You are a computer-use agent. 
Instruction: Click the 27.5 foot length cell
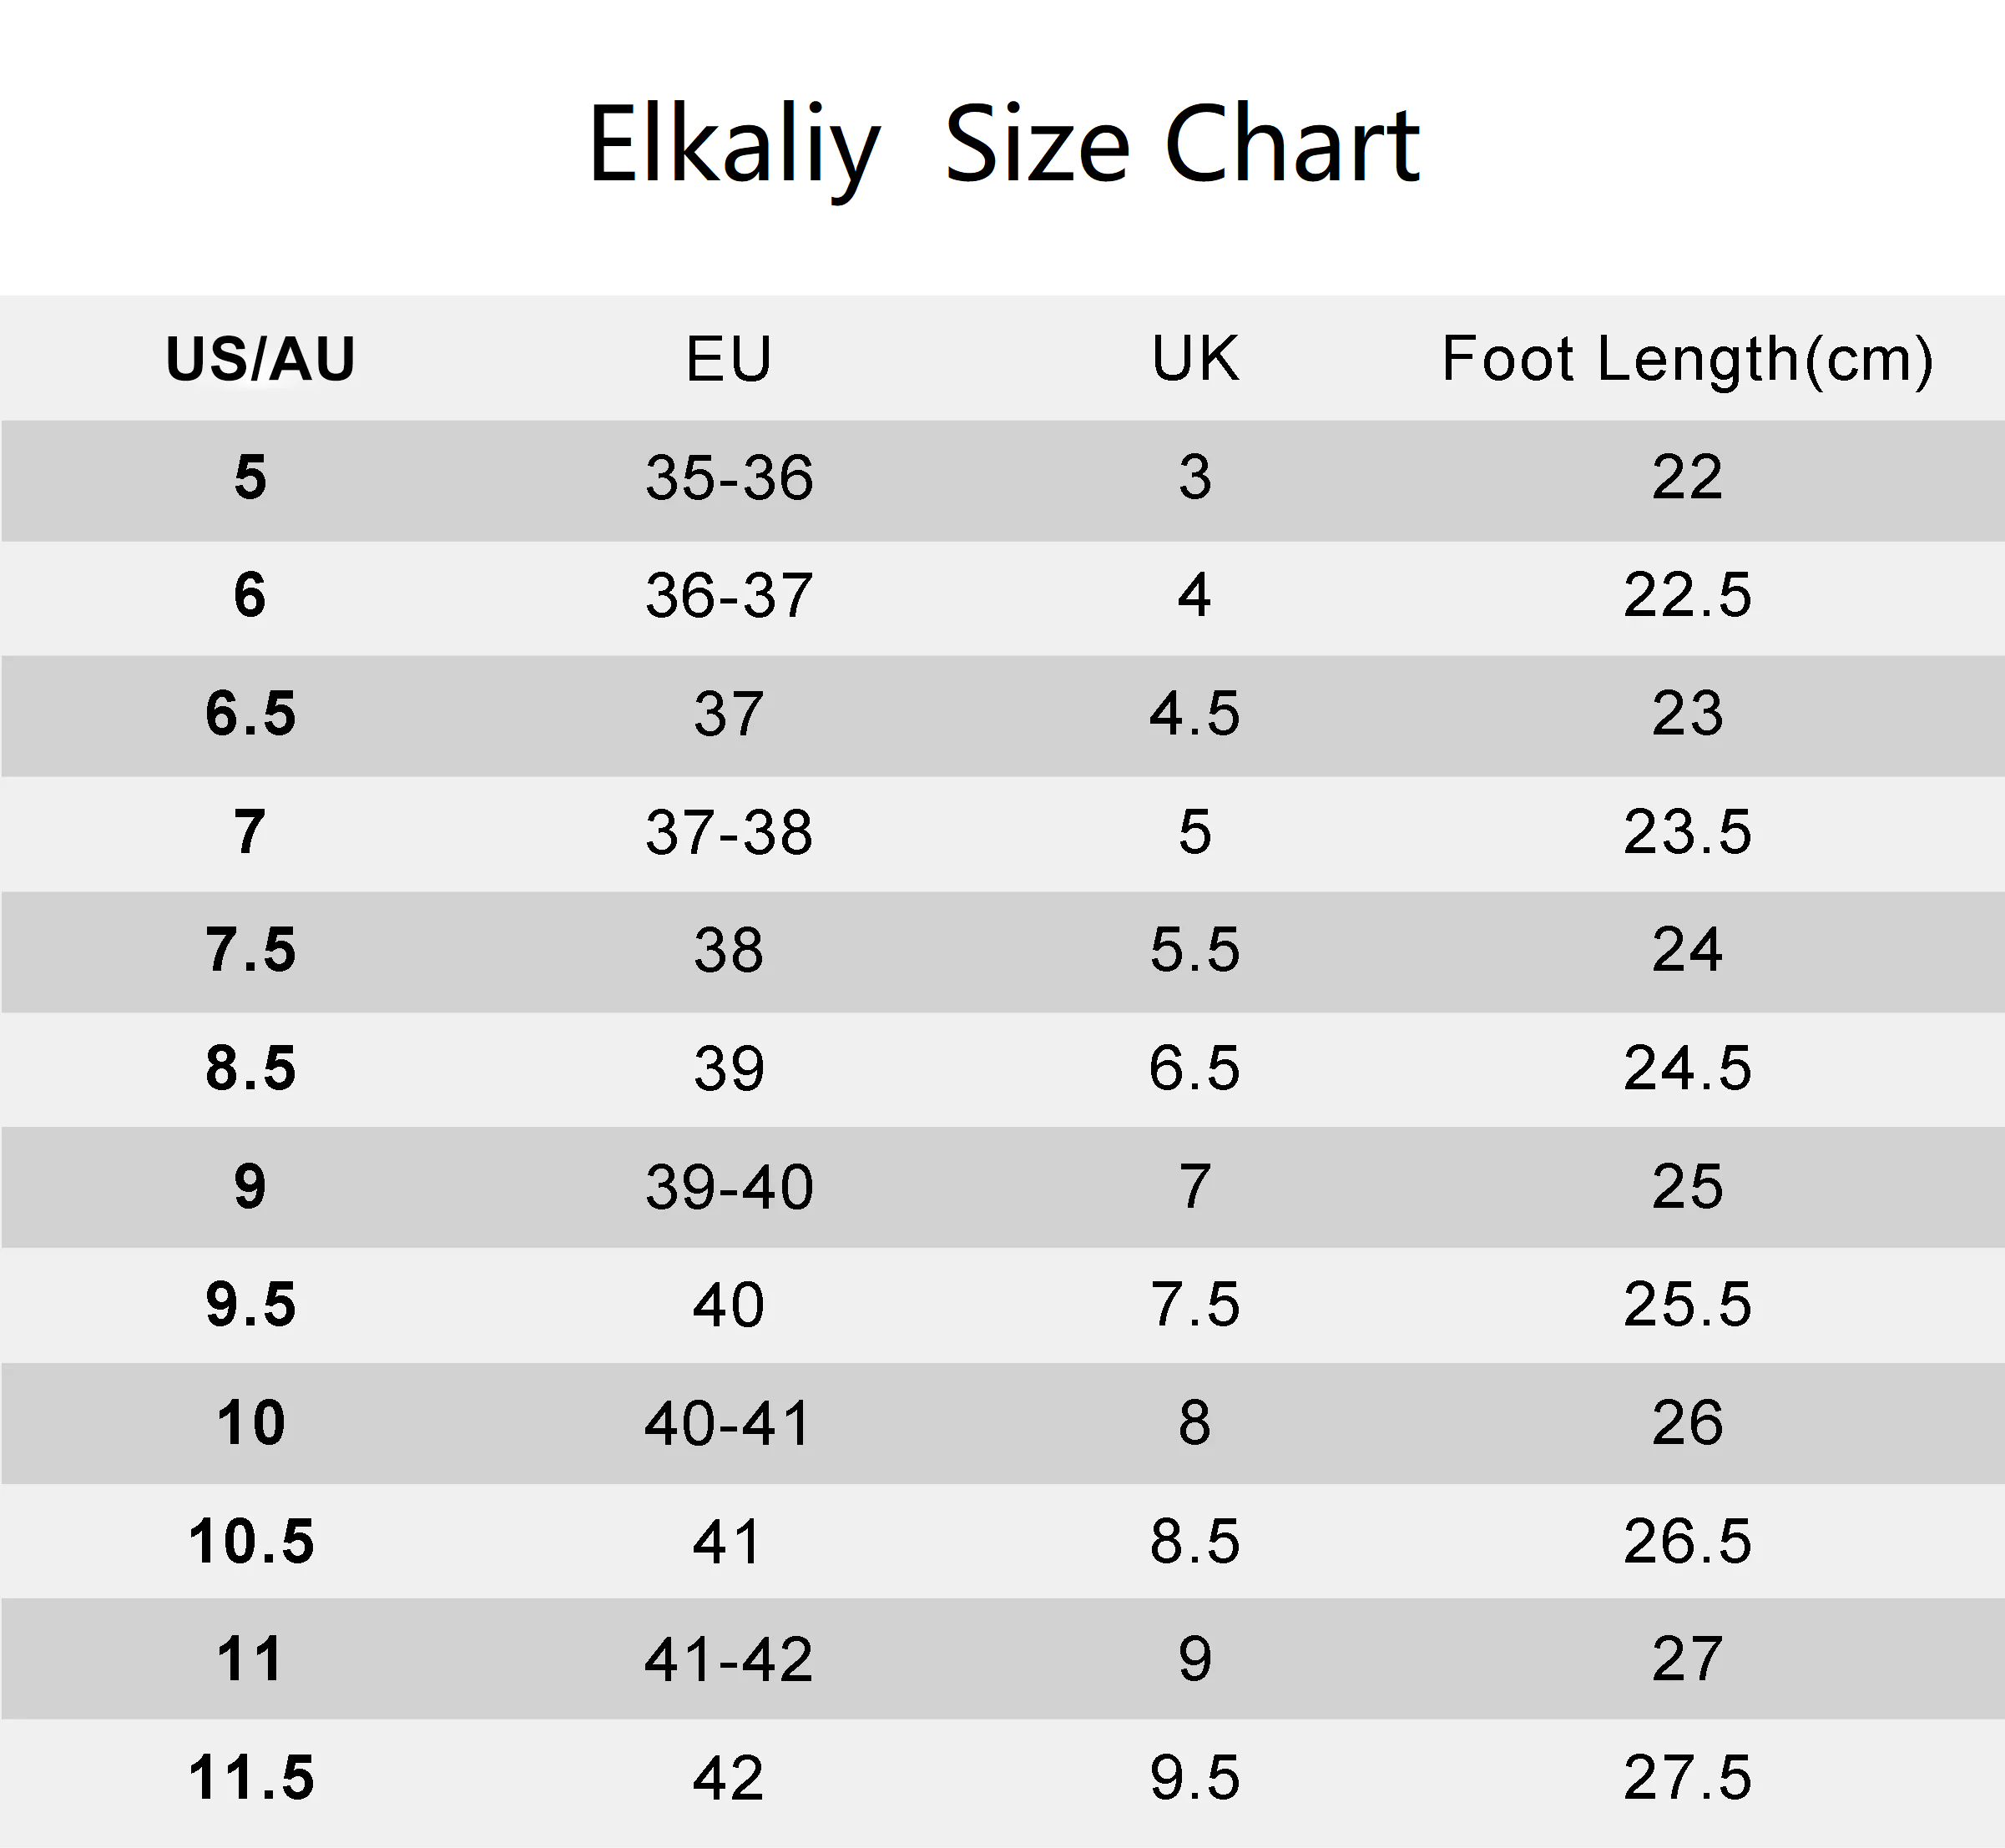pyautogui.click(x=1687, y=1778)
